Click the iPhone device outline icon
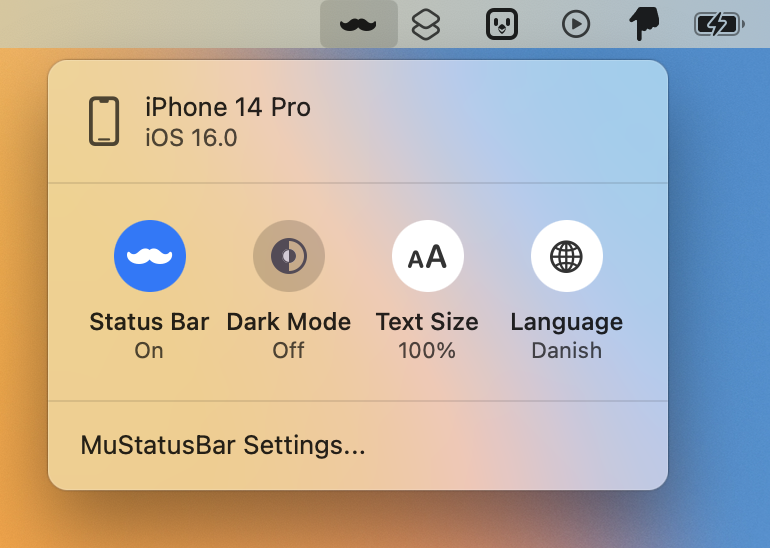Image resolution: width=770 pixels, height=548 pixels. (104, 121)
